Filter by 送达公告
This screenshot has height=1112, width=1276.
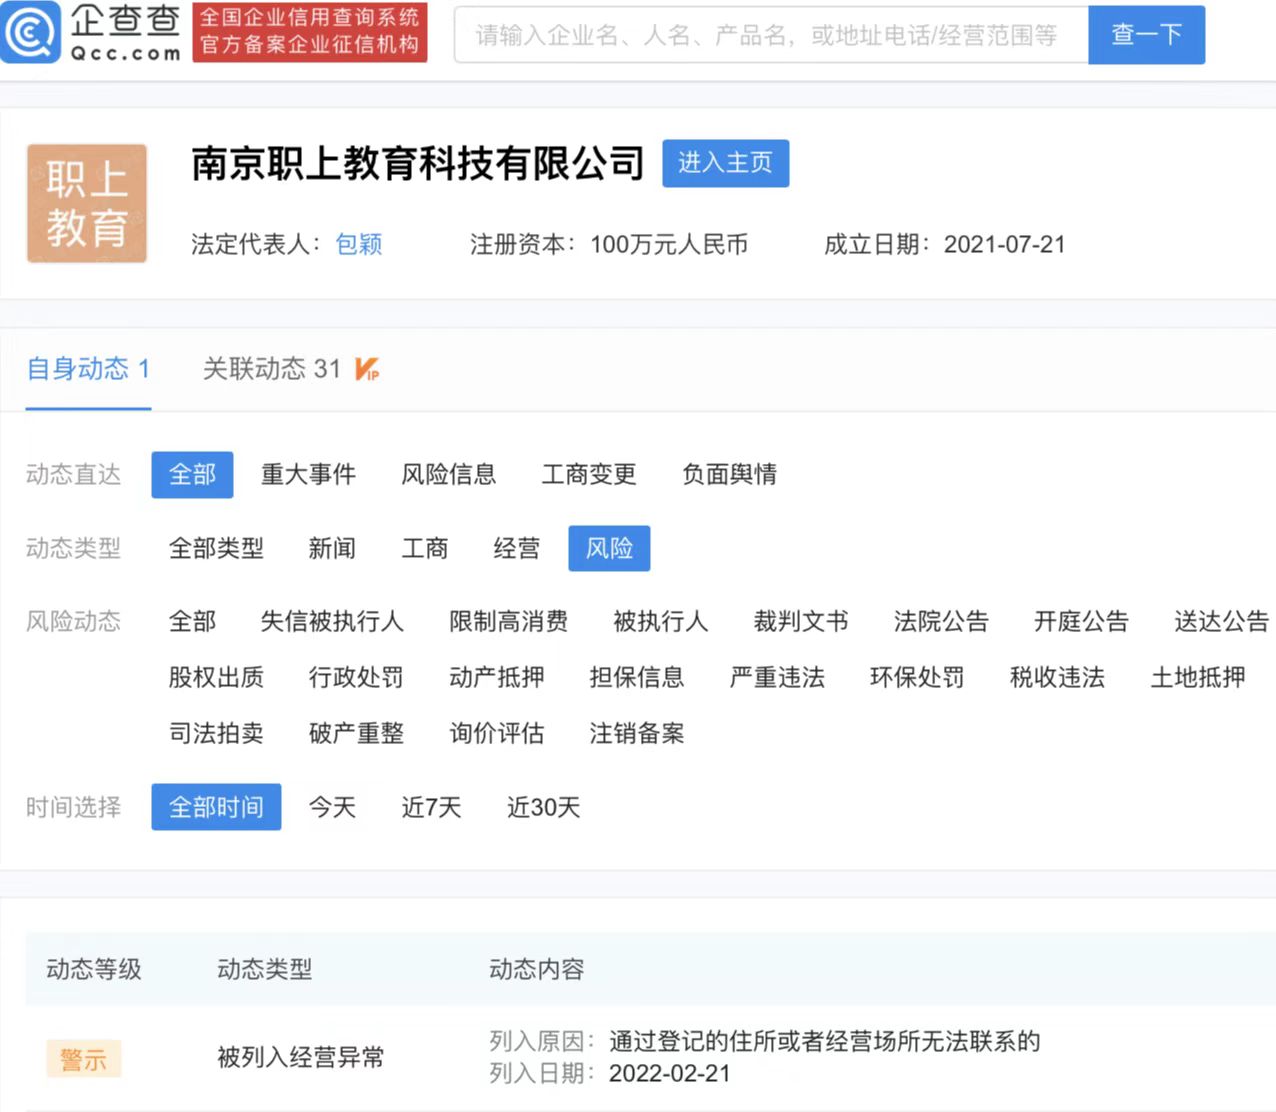[x=1221, y=622]
